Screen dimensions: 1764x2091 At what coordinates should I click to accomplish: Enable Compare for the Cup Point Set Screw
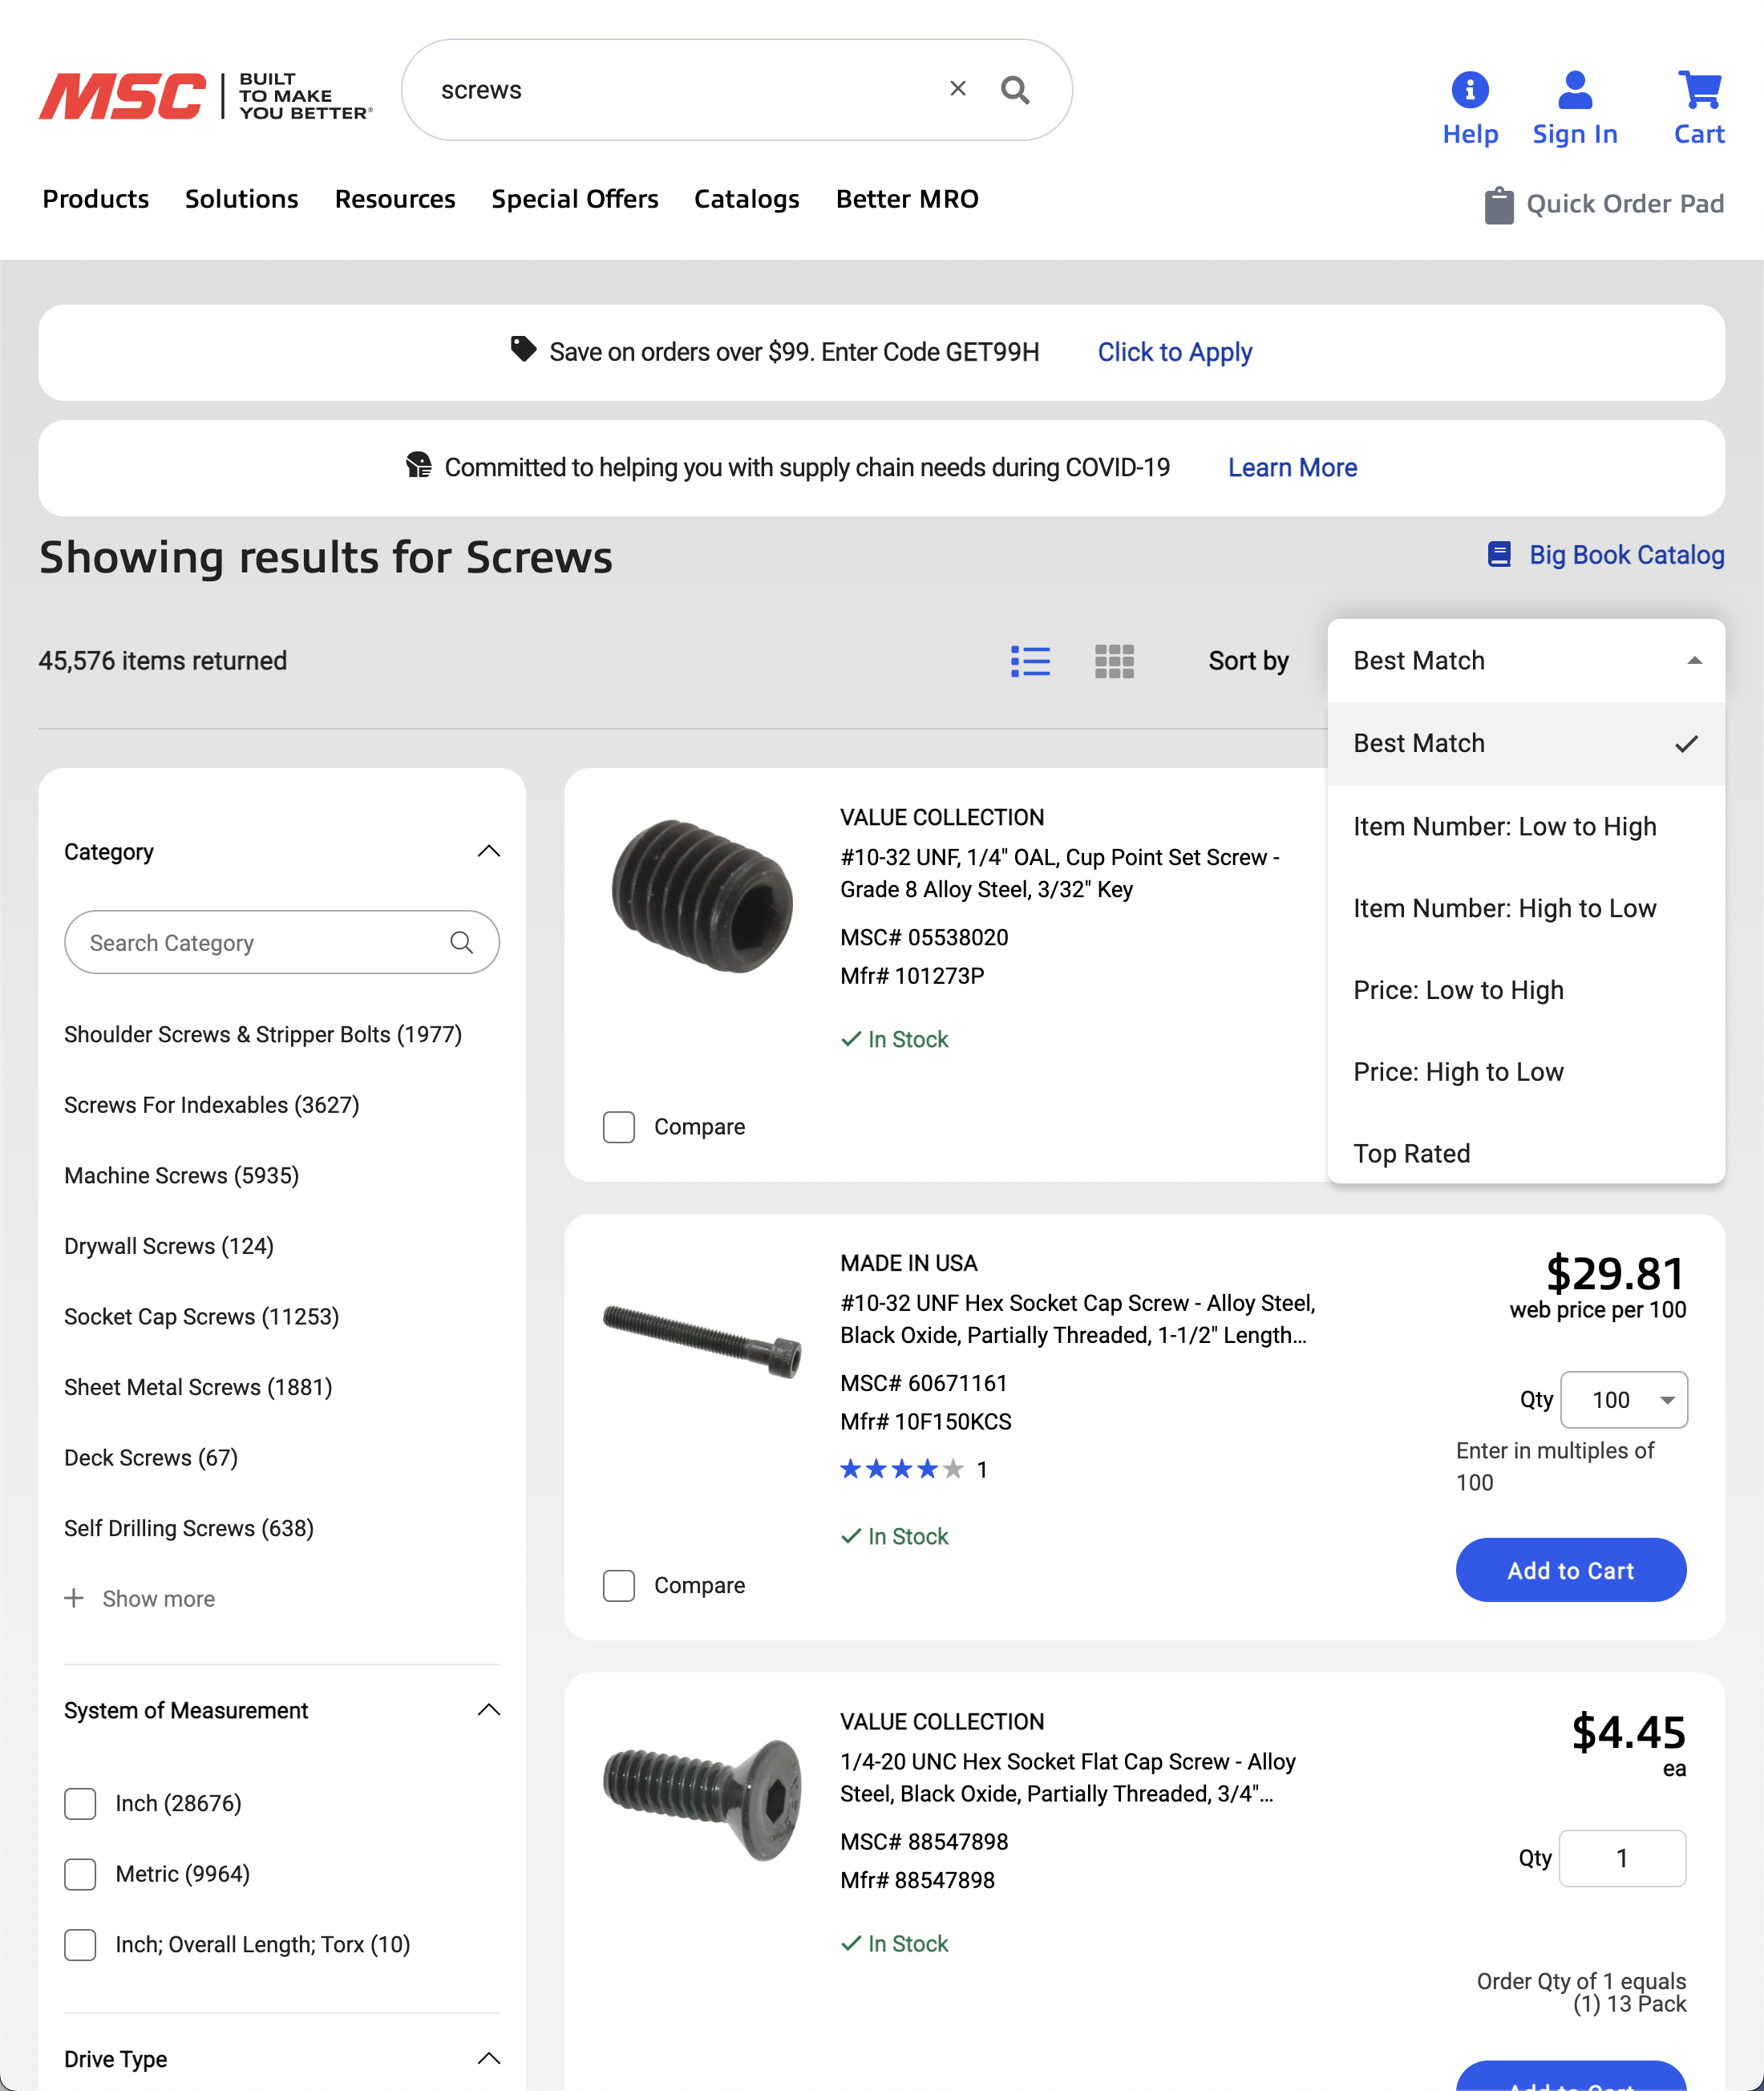618,1127
